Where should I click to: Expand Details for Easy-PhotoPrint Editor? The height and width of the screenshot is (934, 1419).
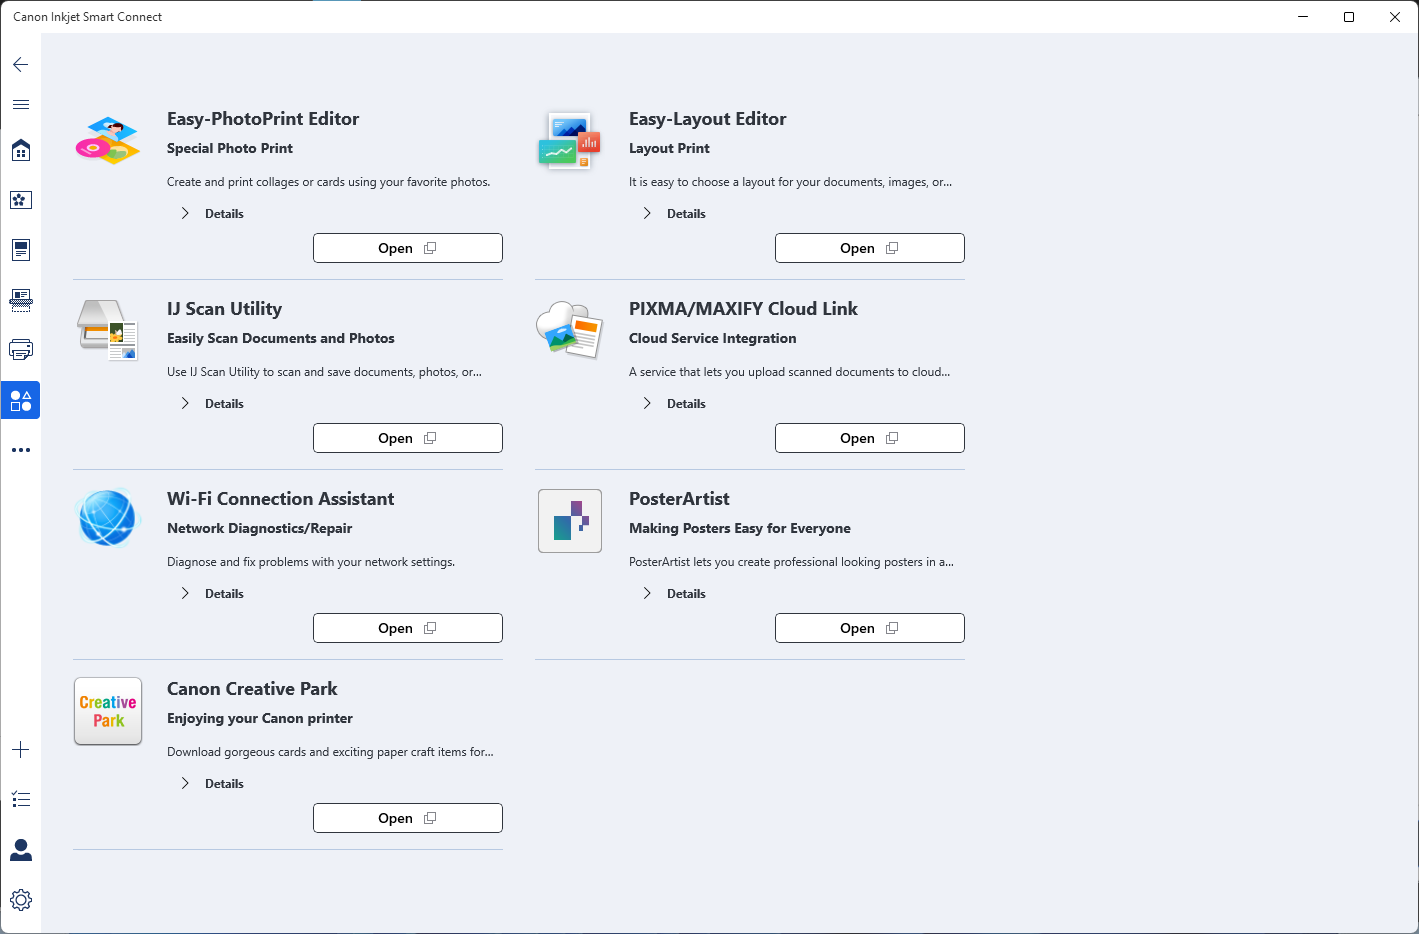click(213, 213)
